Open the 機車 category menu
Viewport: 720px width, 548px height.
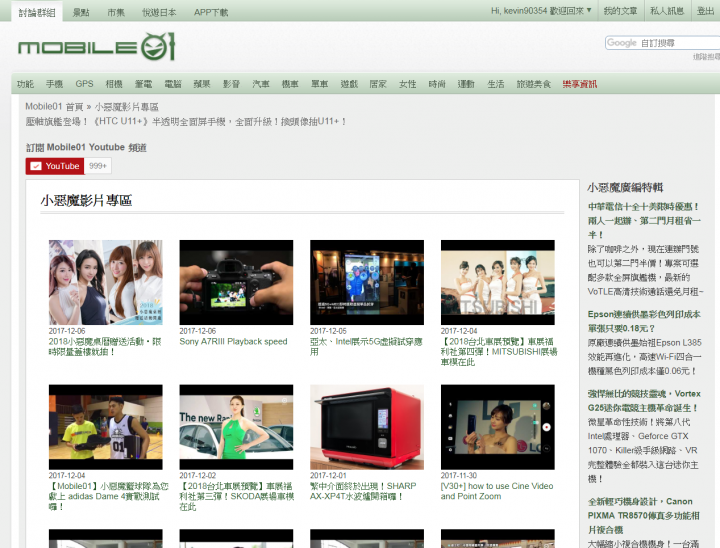[290, 84]
